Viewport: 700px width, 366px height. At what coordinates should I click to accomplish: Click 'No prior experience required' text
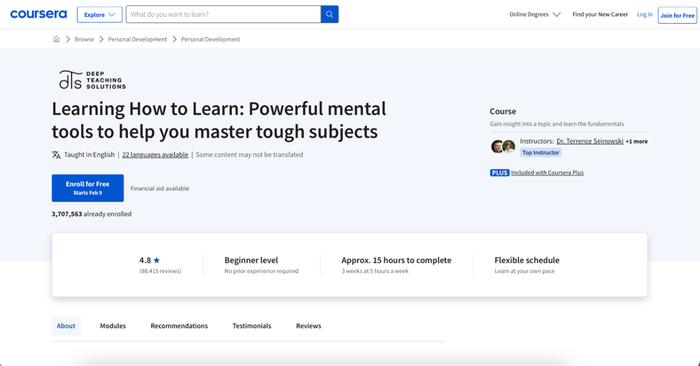point(262,271)
